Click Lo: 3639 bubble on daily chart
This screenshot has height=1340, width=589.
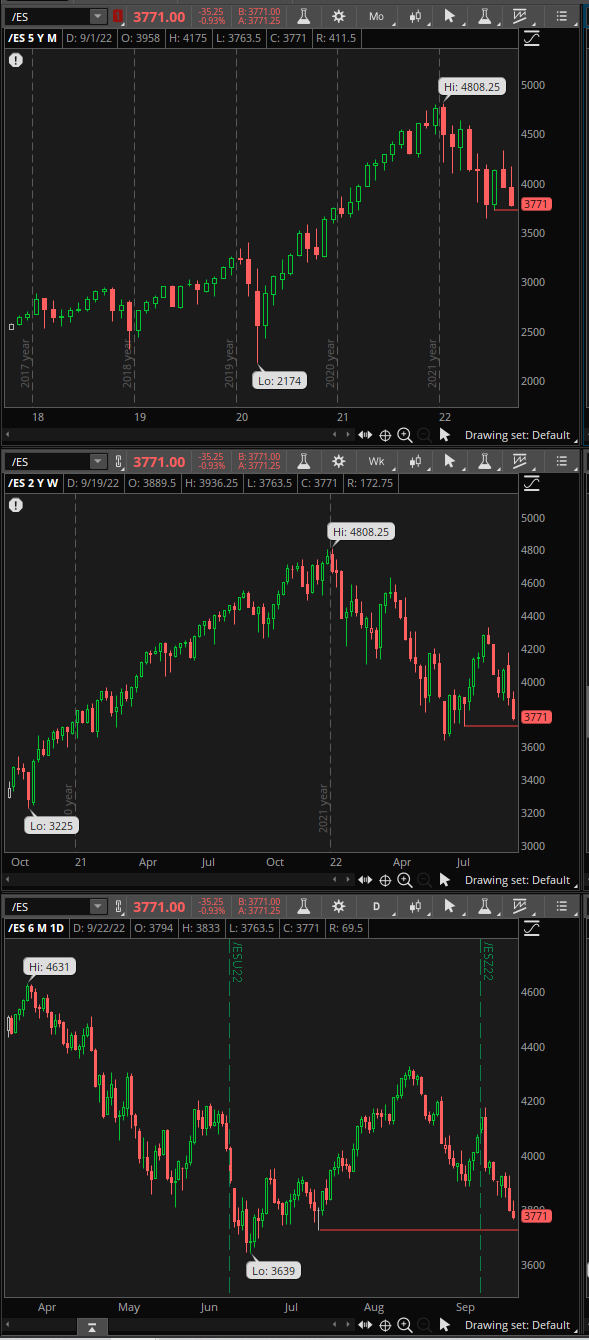[x=274, y=1270]
